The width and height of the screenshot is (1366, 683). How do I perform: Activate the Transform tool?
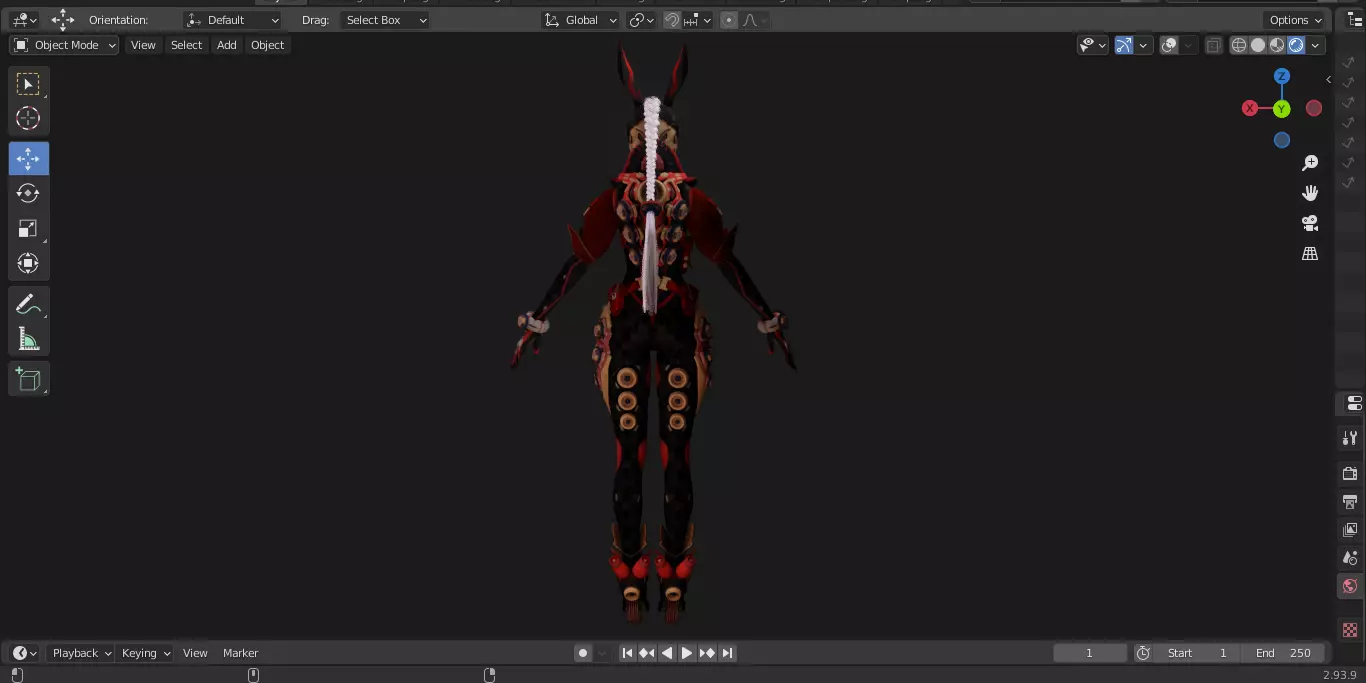(x=28, y=263)
